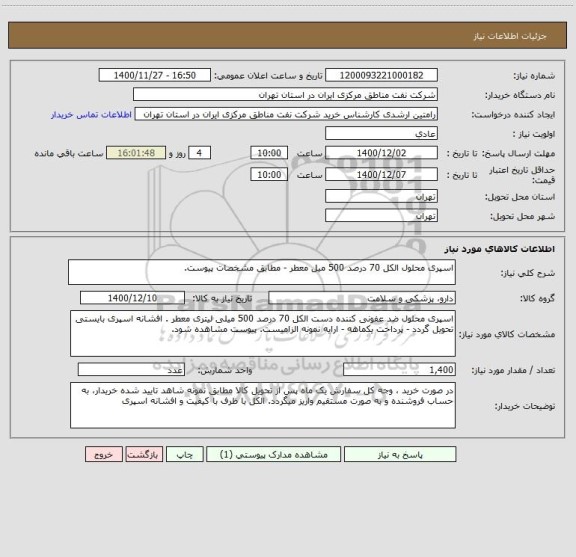Click the ایجاد کننده درخواست field
This screenshot has height=557, width=576.
[x=286, y=114]
